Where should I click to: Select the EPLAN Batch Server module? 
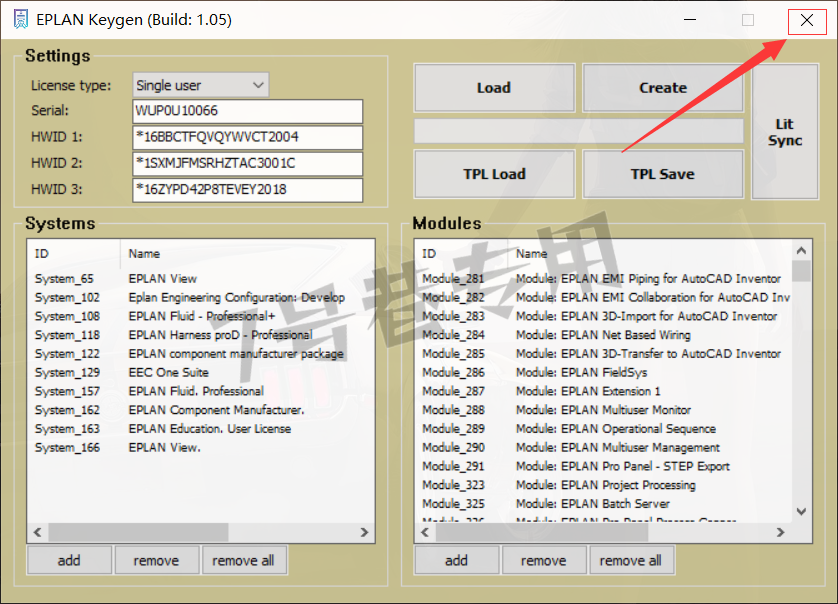point(604,504)
